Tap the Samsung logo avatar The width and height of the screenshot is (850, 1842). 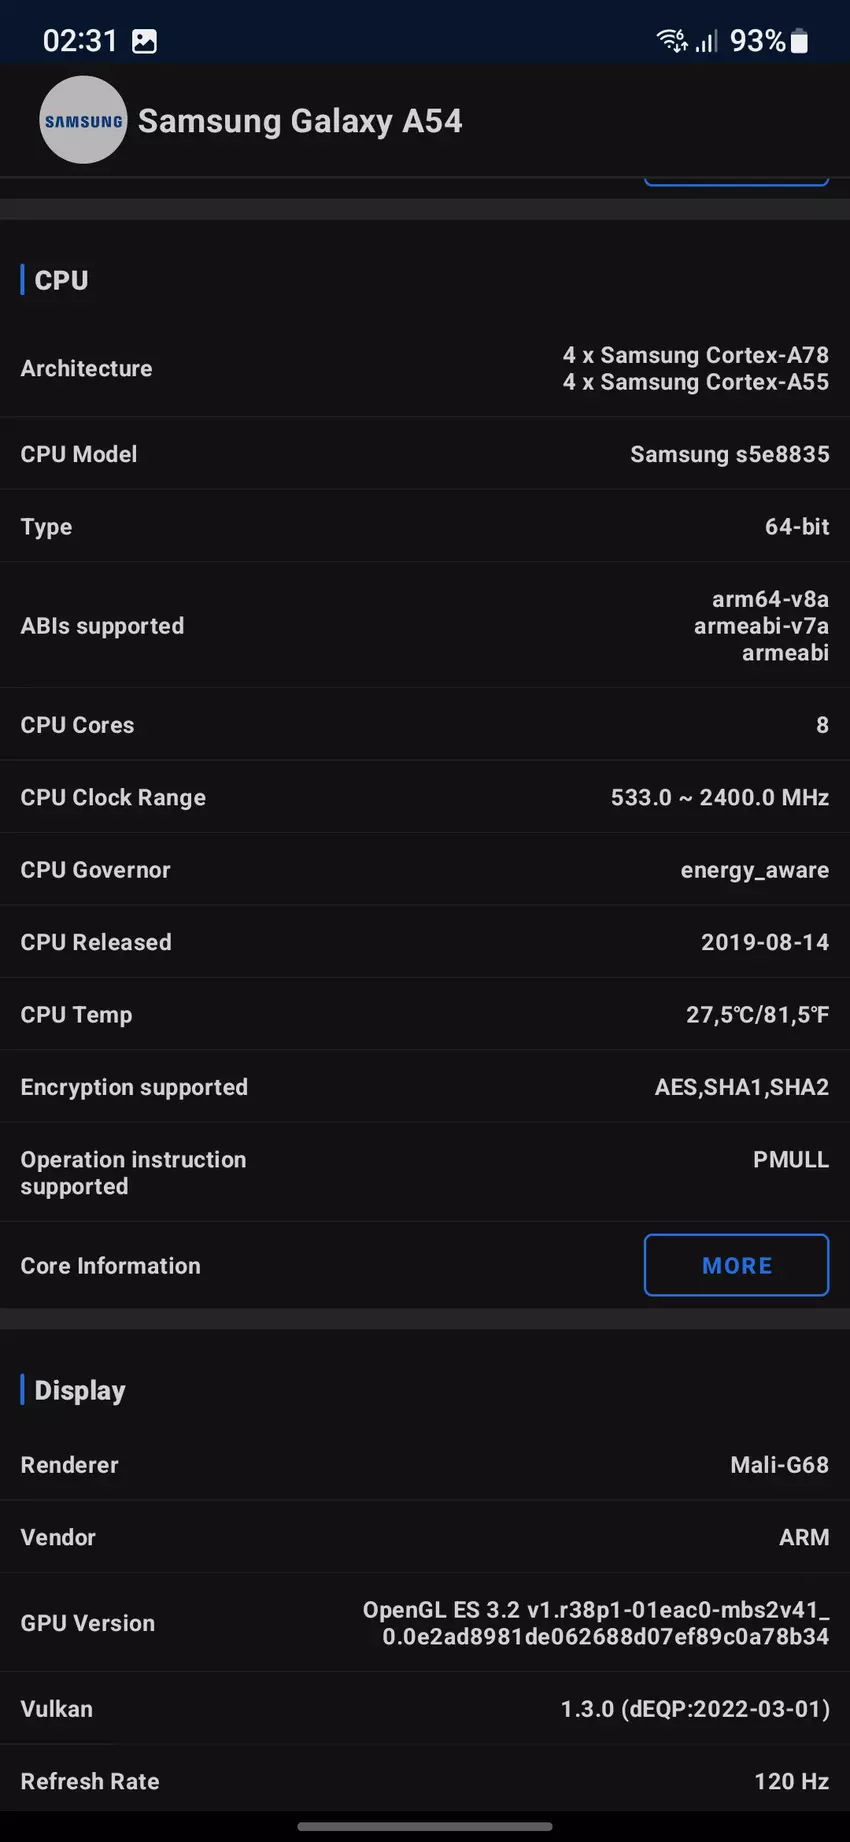click(83, 121)
